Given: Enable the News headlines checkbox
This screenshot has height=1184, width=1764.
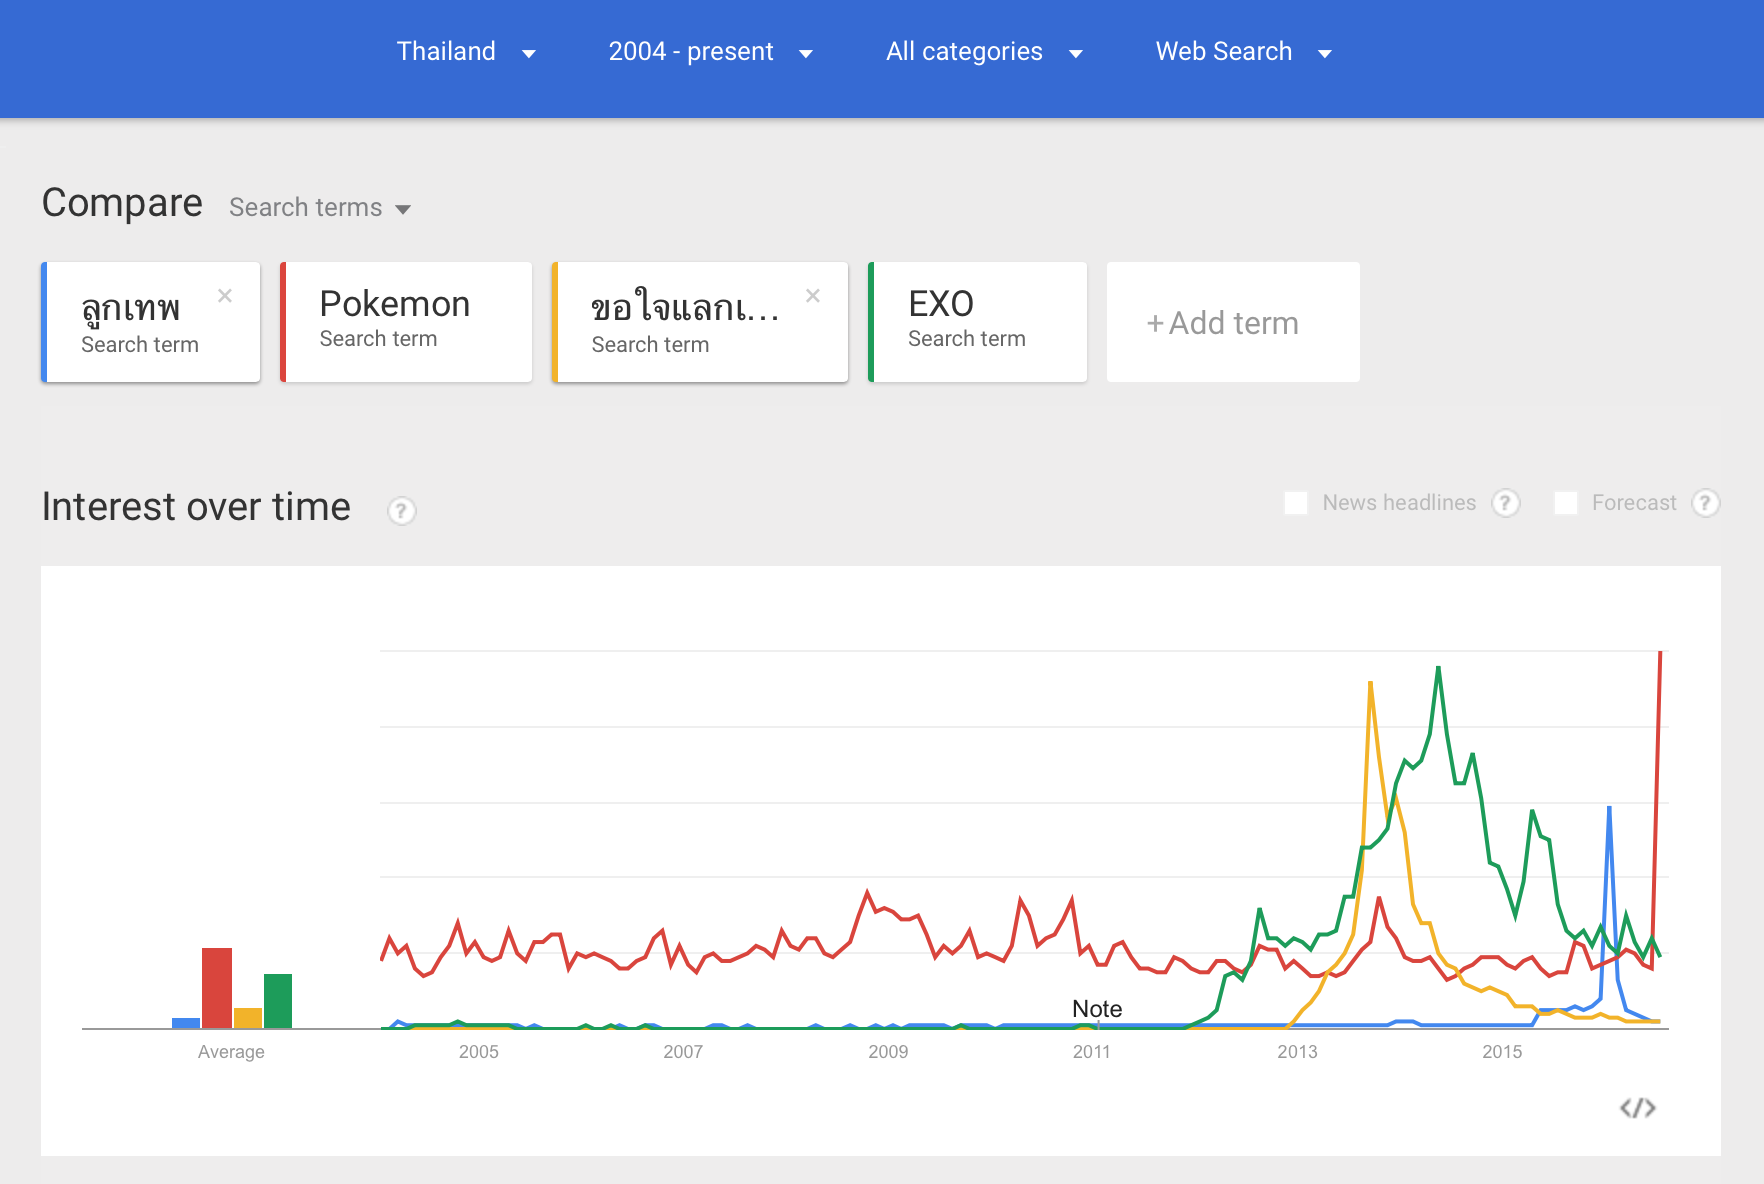Looking at the screenshot, I should [x=1296, y=503].
